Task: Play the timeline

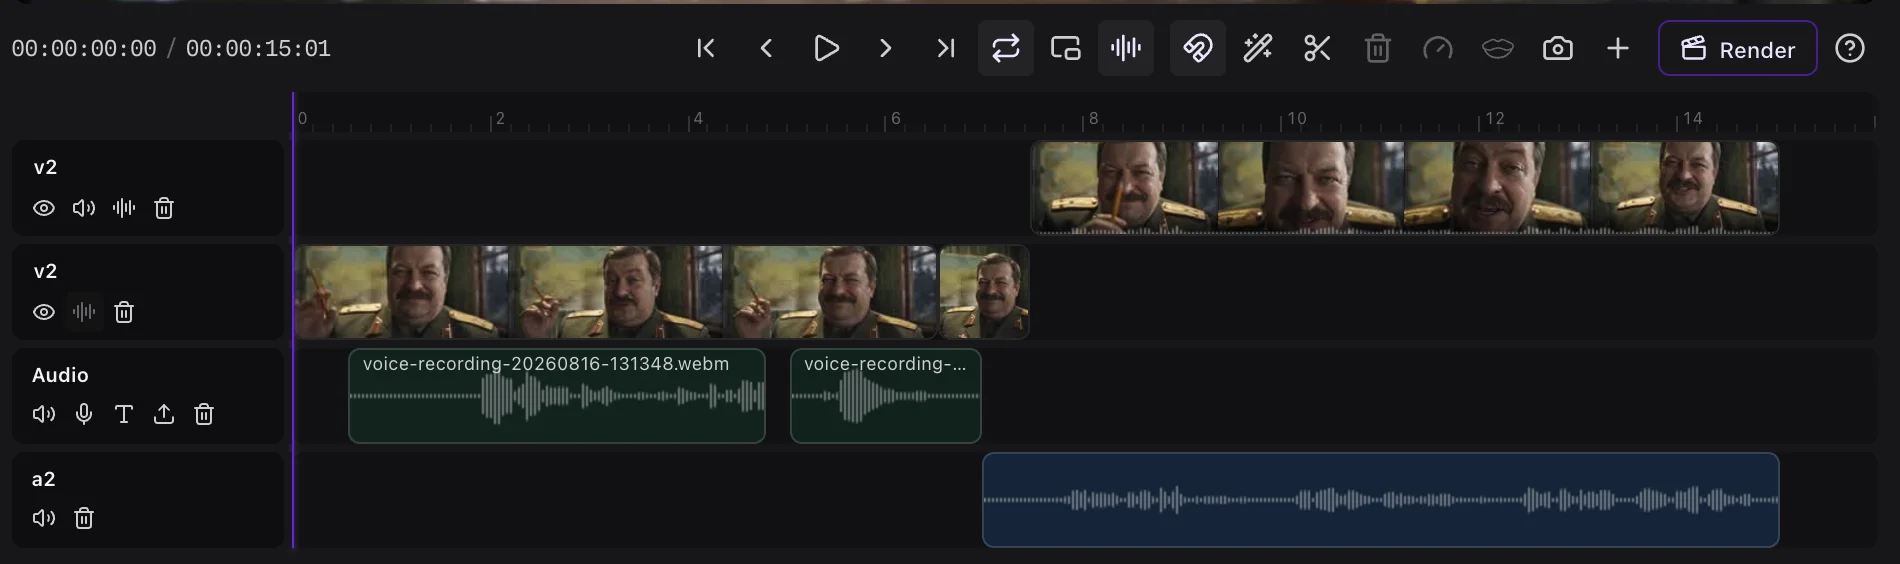Action: click(x=826, y=48)
